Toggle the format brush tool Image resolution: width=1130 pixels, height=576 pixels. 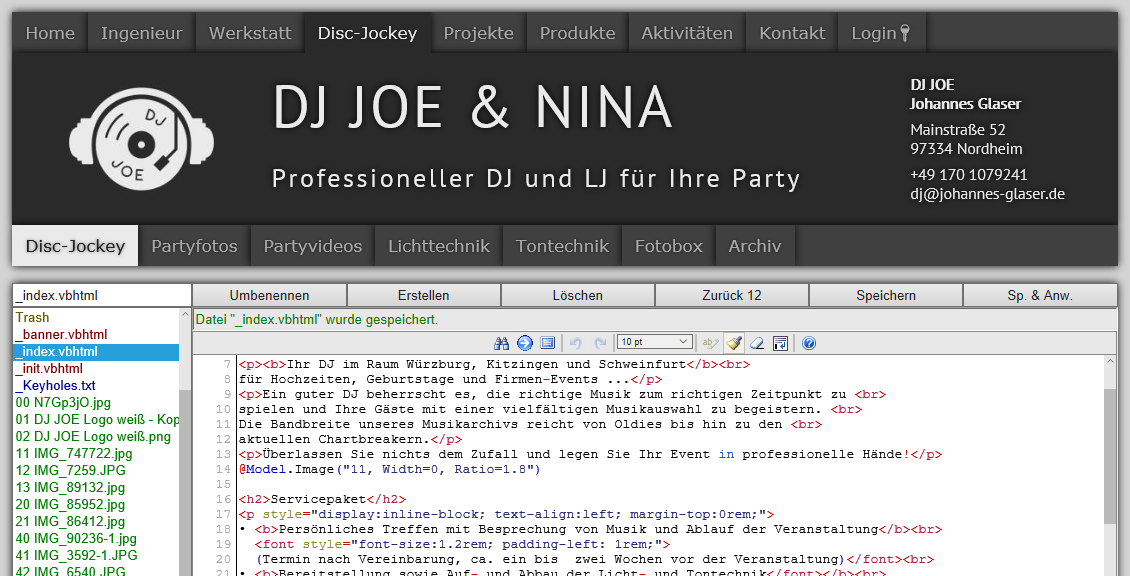[x=734, y=342]
